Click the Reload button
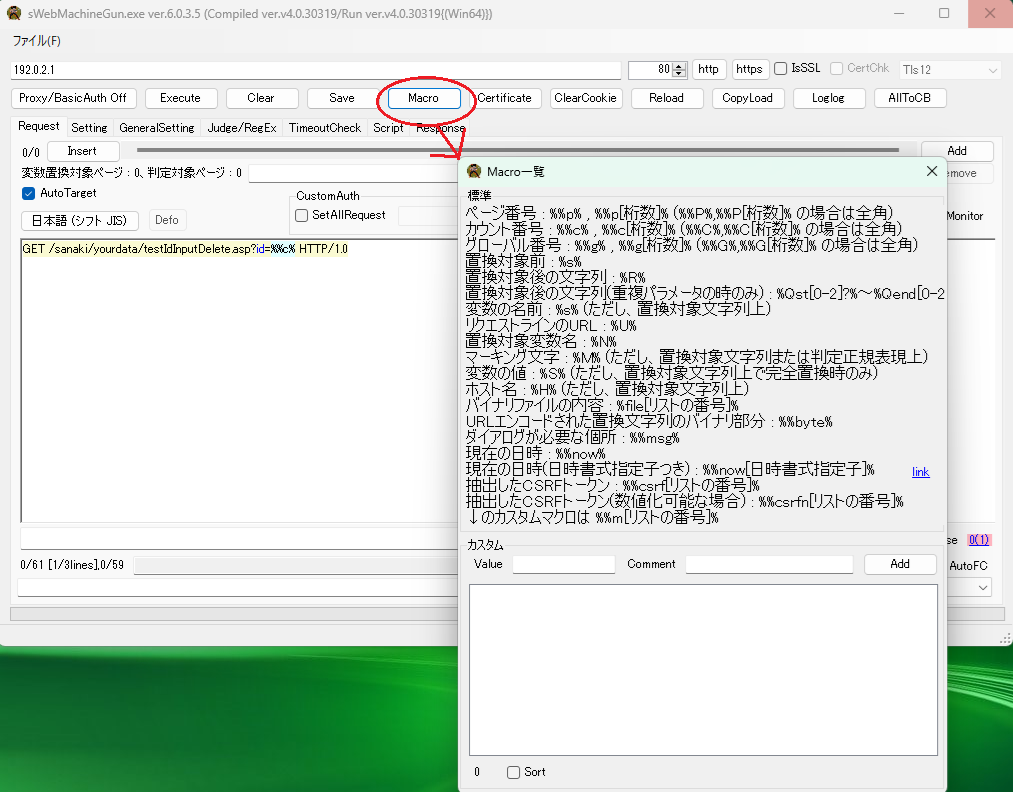 667,98
